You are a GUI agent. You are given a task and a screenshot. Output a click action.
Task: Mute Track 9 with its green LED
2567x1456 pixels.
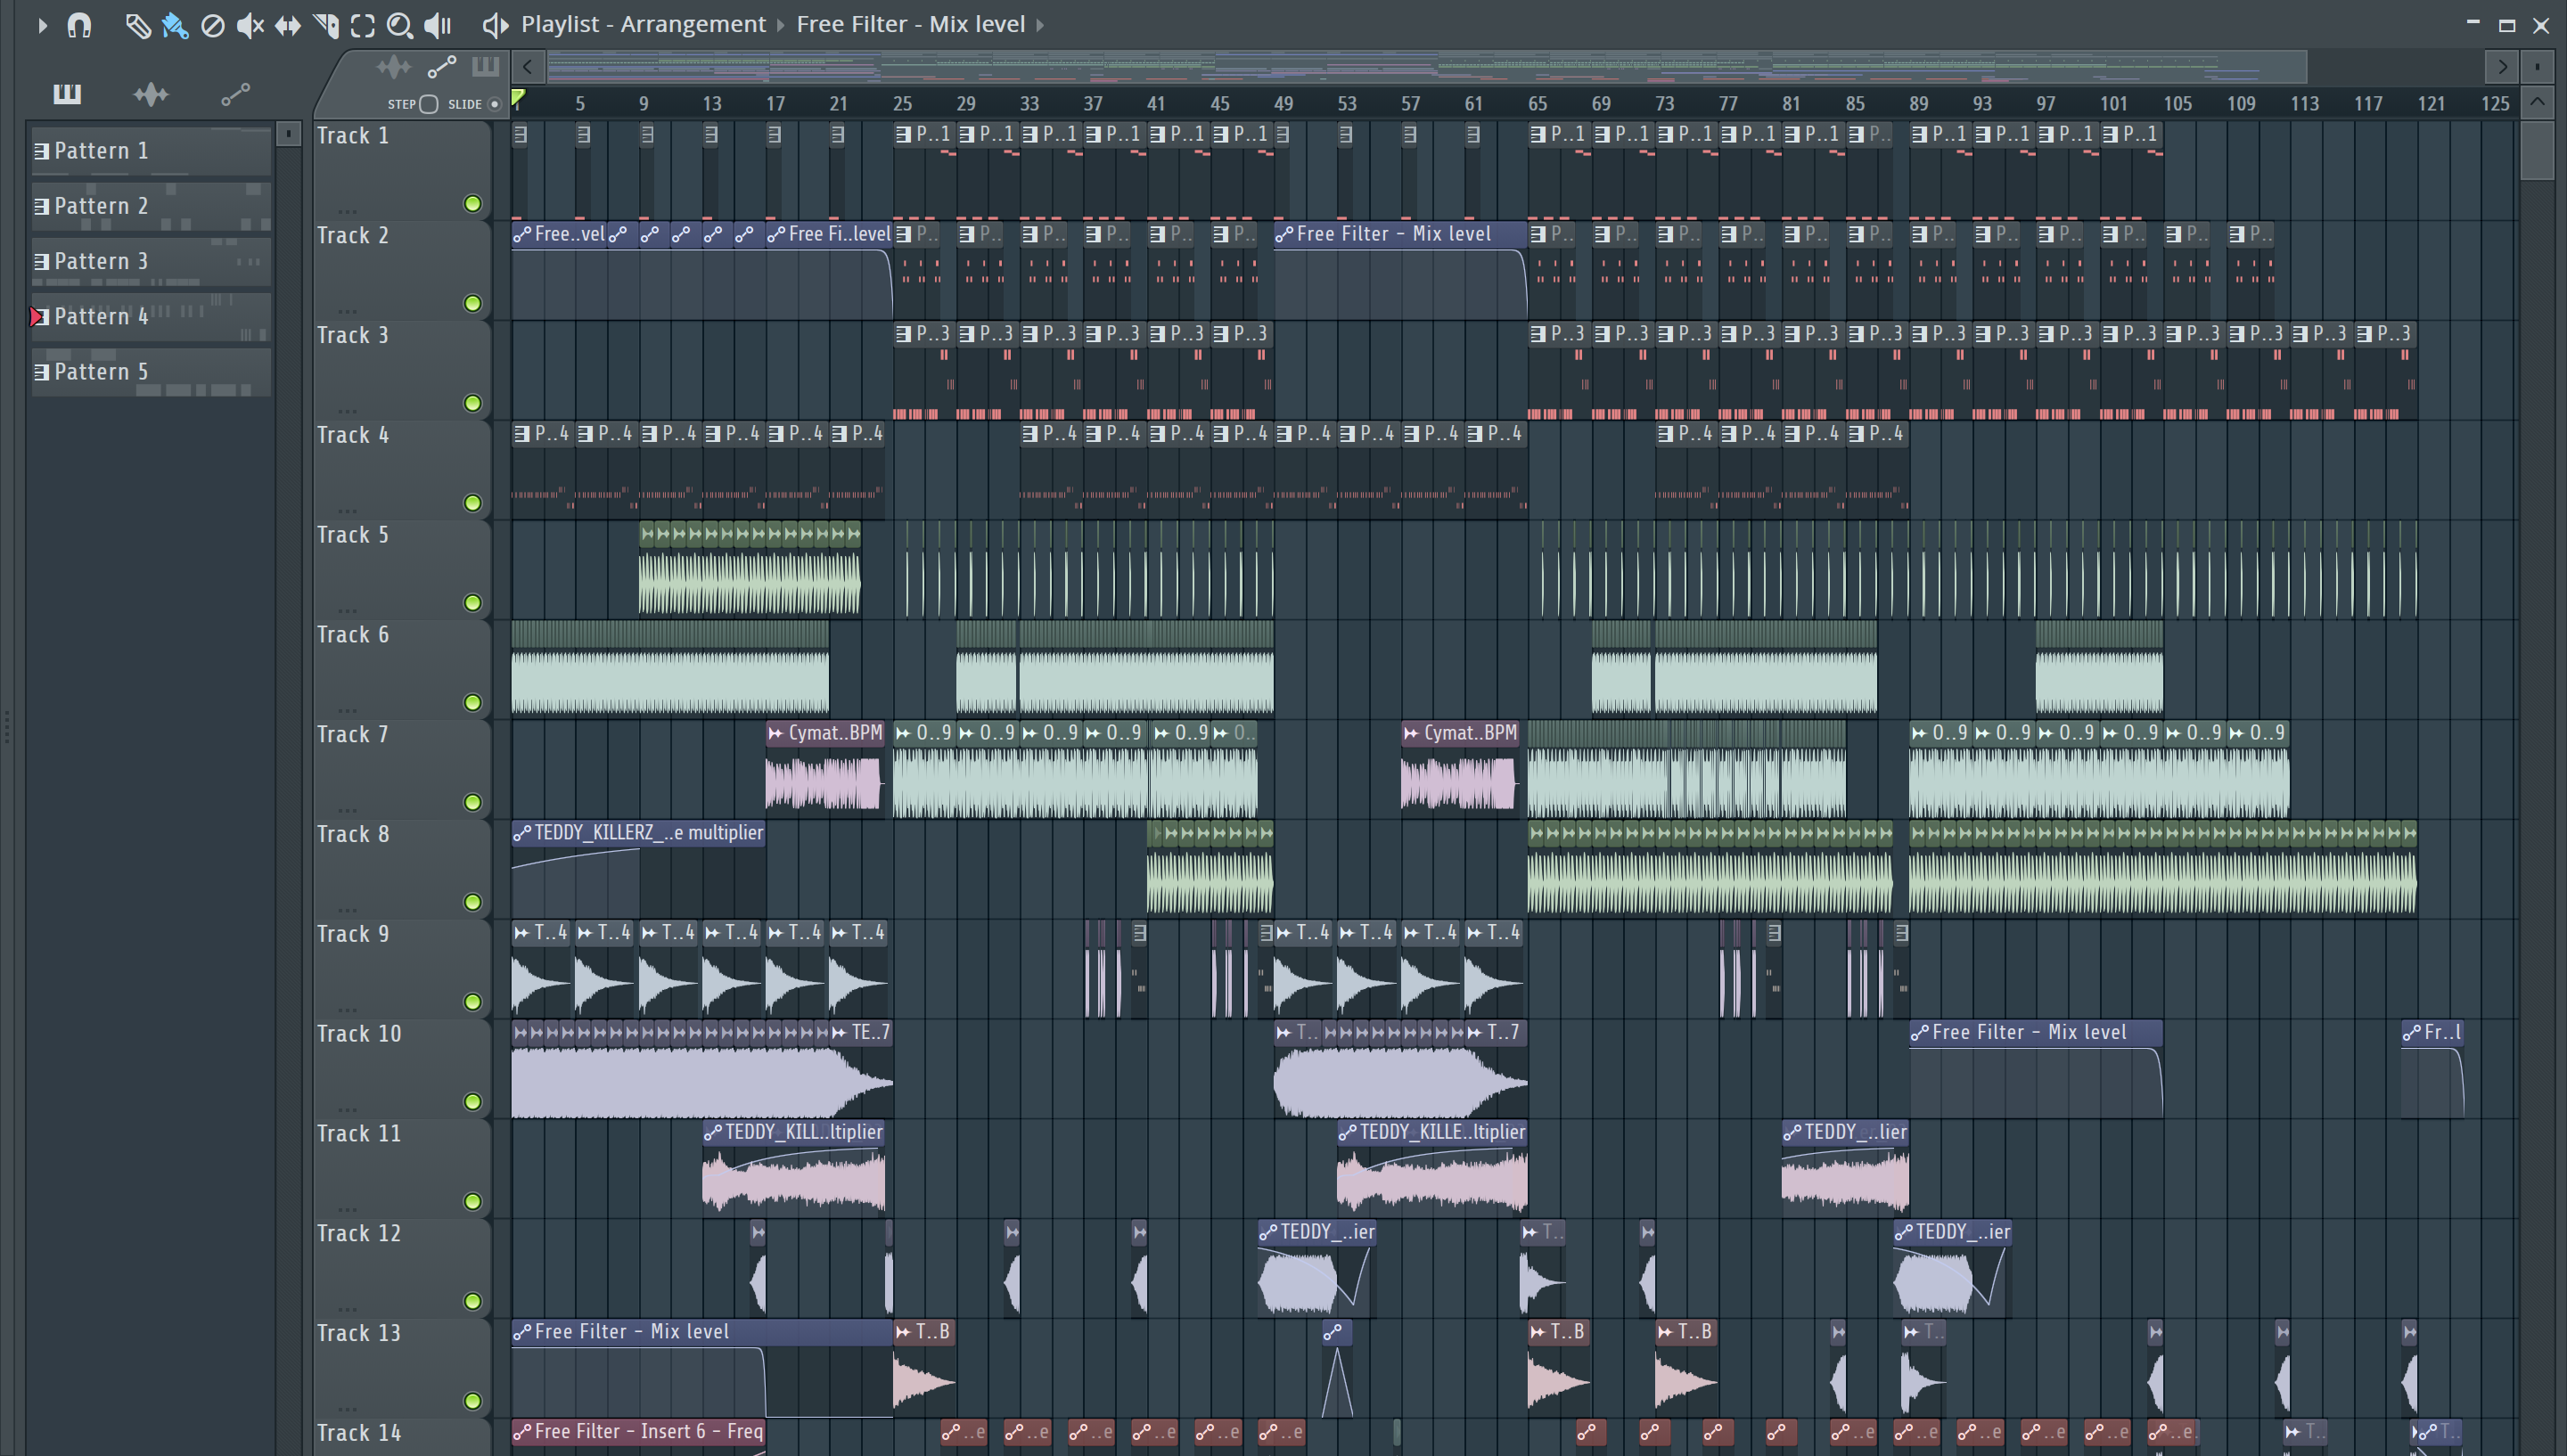473,1002
